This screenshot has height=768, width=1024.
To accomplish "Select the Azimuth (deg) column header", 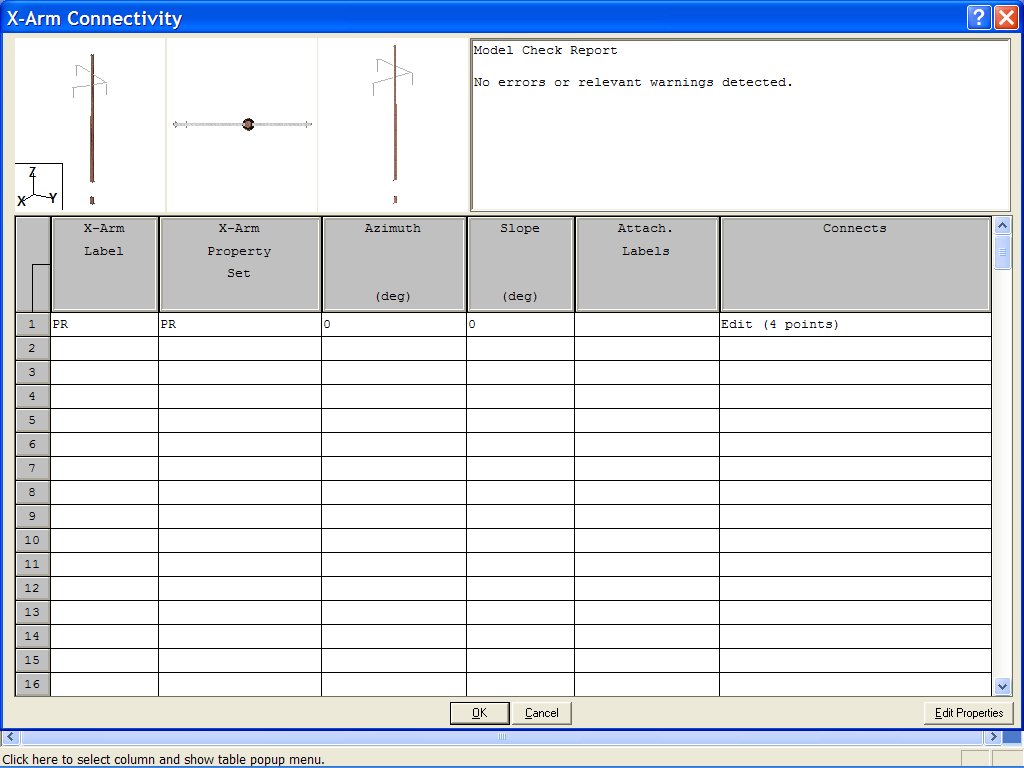I will [x=394, y=264].
